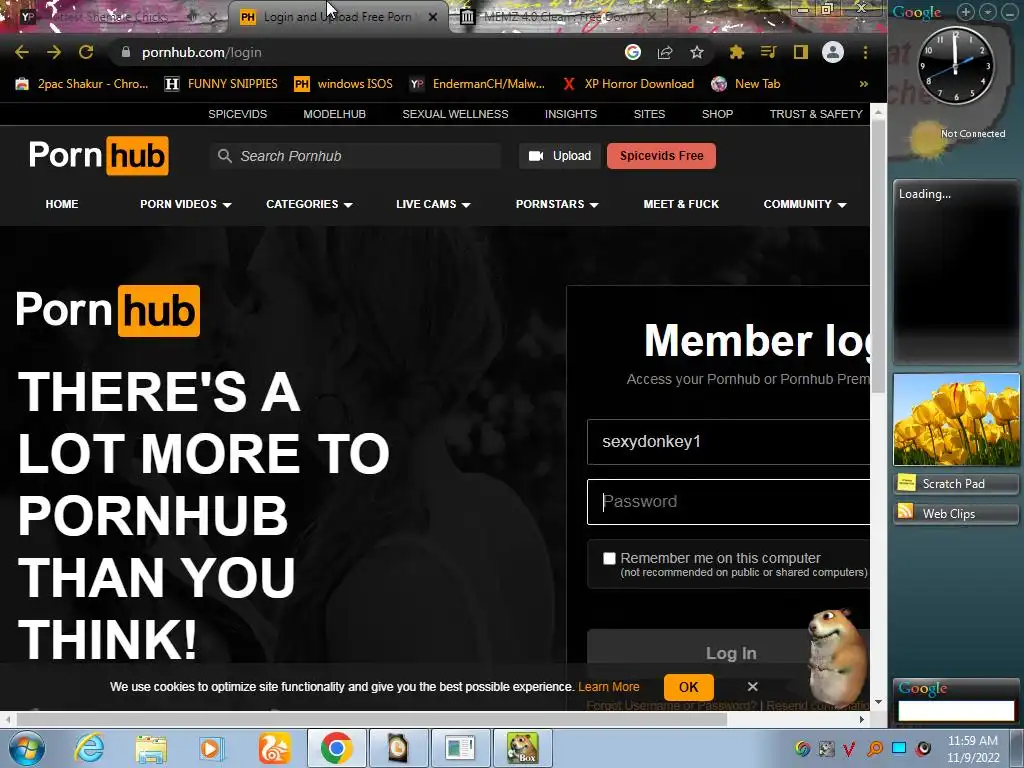
Task: Click the Search Pornhub search box
Action: (x=355, y=155)
